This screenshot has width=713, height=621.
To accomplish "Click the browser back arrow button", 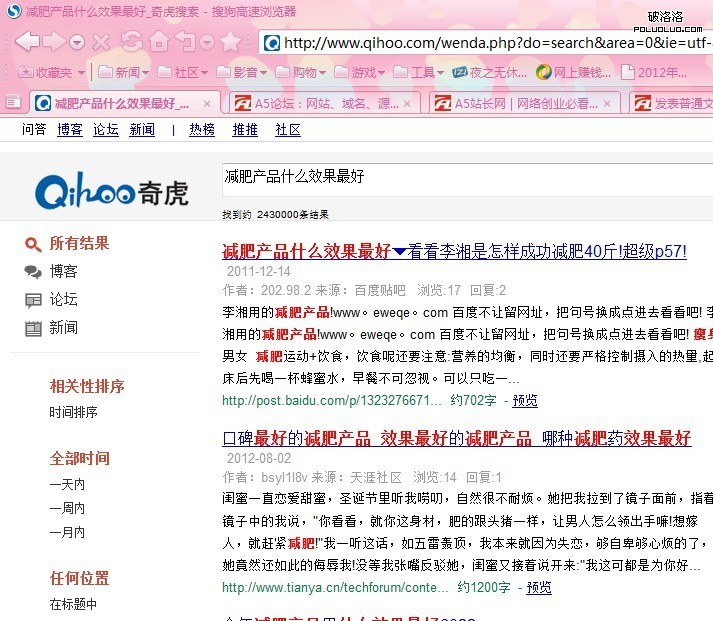I will pyautogui.click(x=27, y=42).
